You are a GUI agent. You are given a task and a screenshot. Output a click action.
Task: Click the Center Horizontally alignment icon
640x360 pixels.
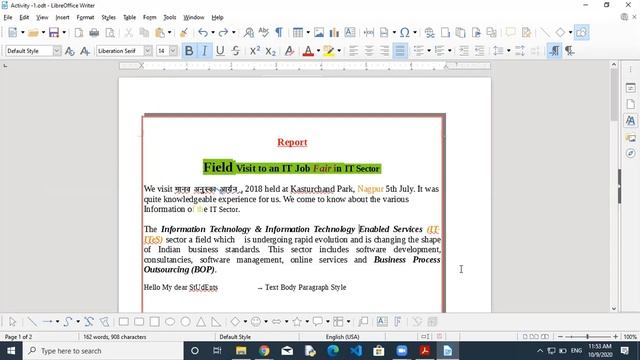(x=369, y=51)
